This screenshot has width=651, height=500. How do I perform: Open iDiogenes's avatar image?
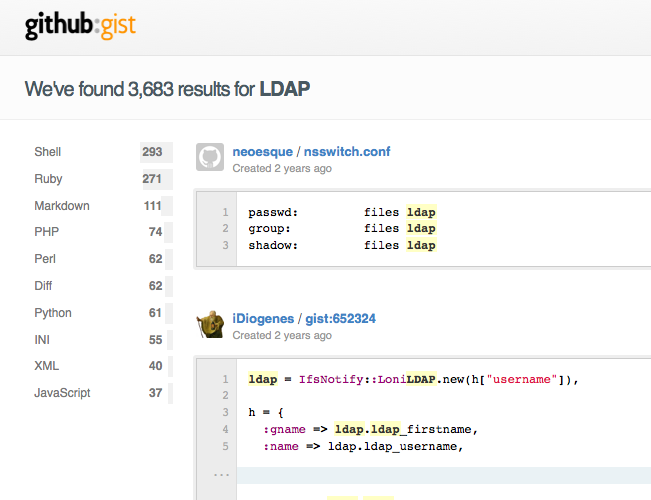210,325
